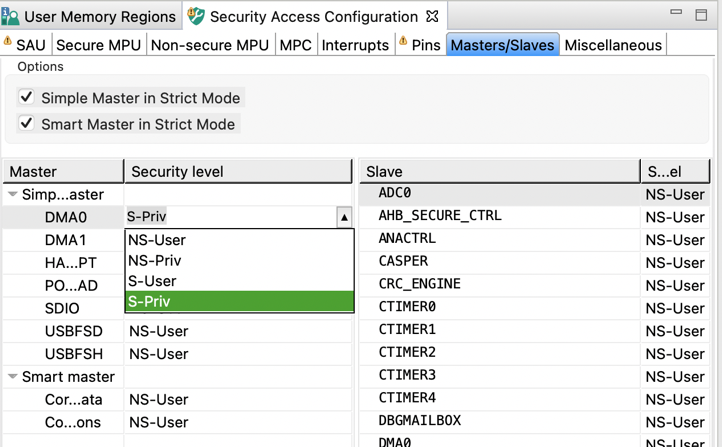Select the PO...AD master row
Viewport: 722px width, 447px height.
pos(64,285)
